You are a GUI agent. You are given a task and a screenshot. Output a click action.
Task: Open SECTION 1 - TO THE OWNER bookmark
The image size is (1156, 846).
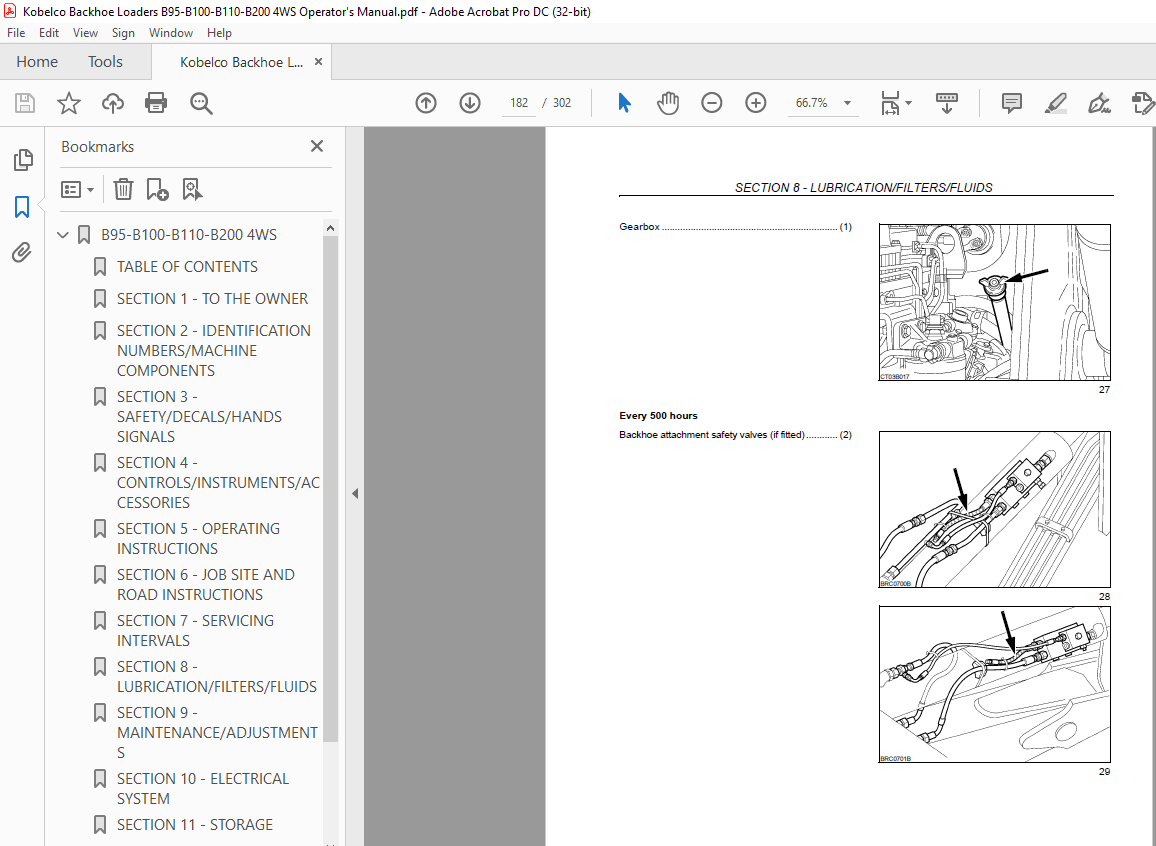212,298
